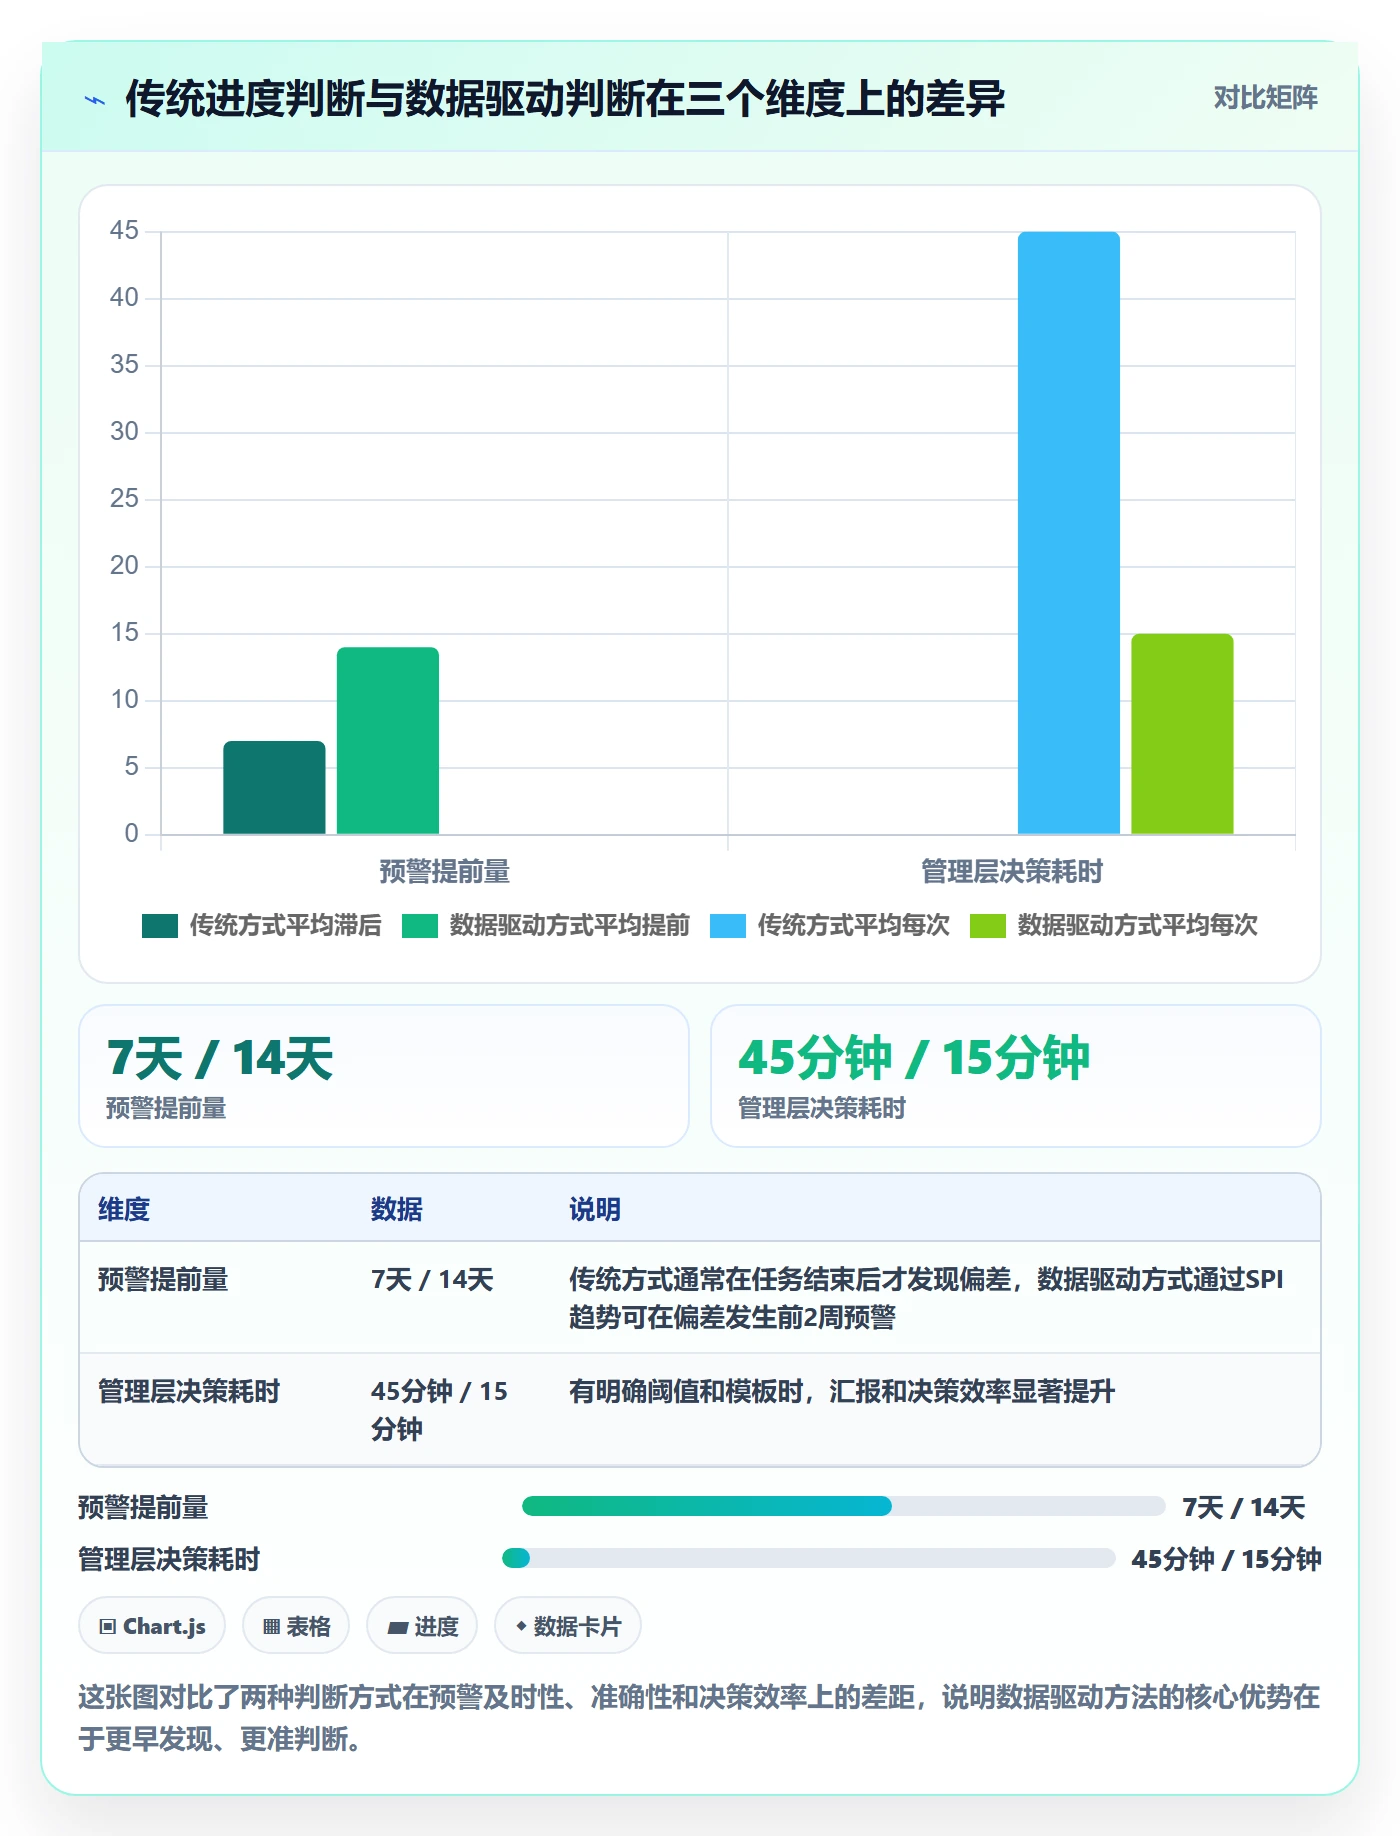Click the 数据 column header

pos(397,1209)
